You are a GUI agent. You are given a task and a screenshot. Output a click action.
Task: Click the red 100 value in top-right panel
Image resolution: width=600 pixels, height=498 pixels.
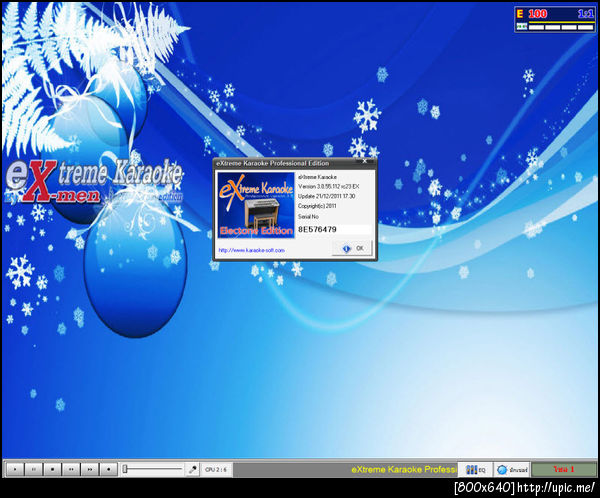coord(538,14)
